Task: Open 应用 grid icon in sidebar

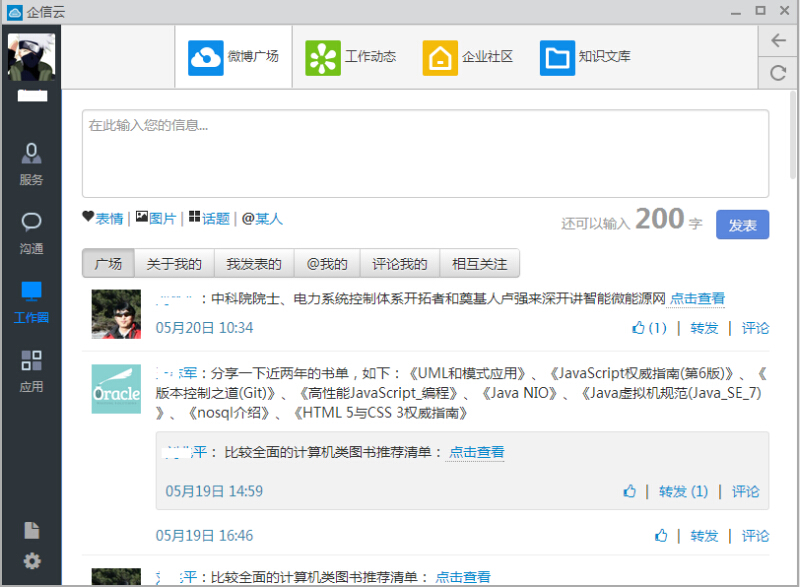Action: pyautogui.click(x=31, y=371)
